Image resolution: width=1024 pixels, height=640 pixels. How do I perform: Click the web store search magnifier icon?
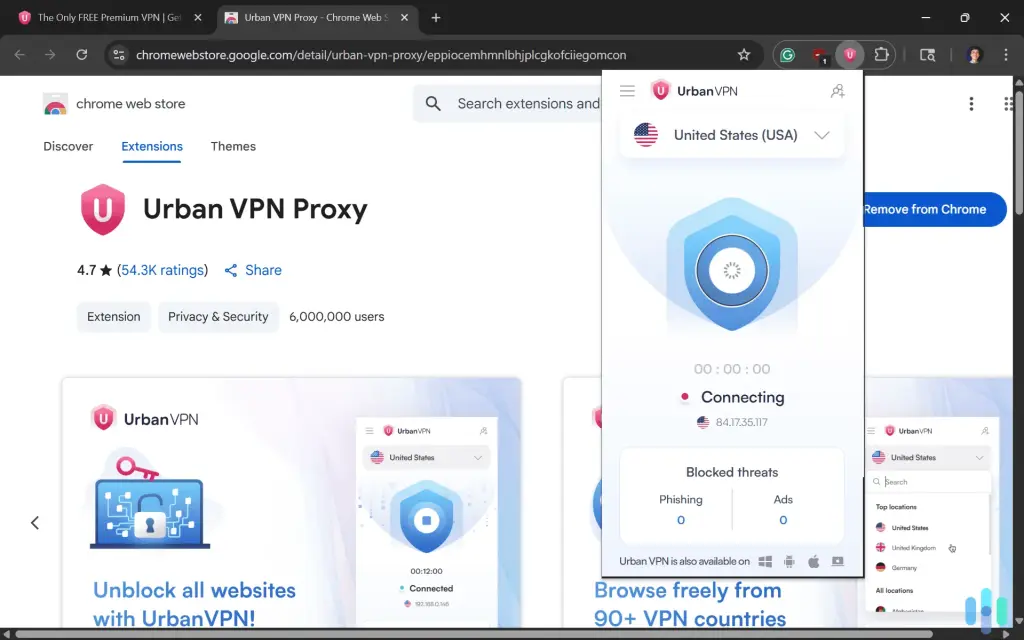click(x=433, y=103)
